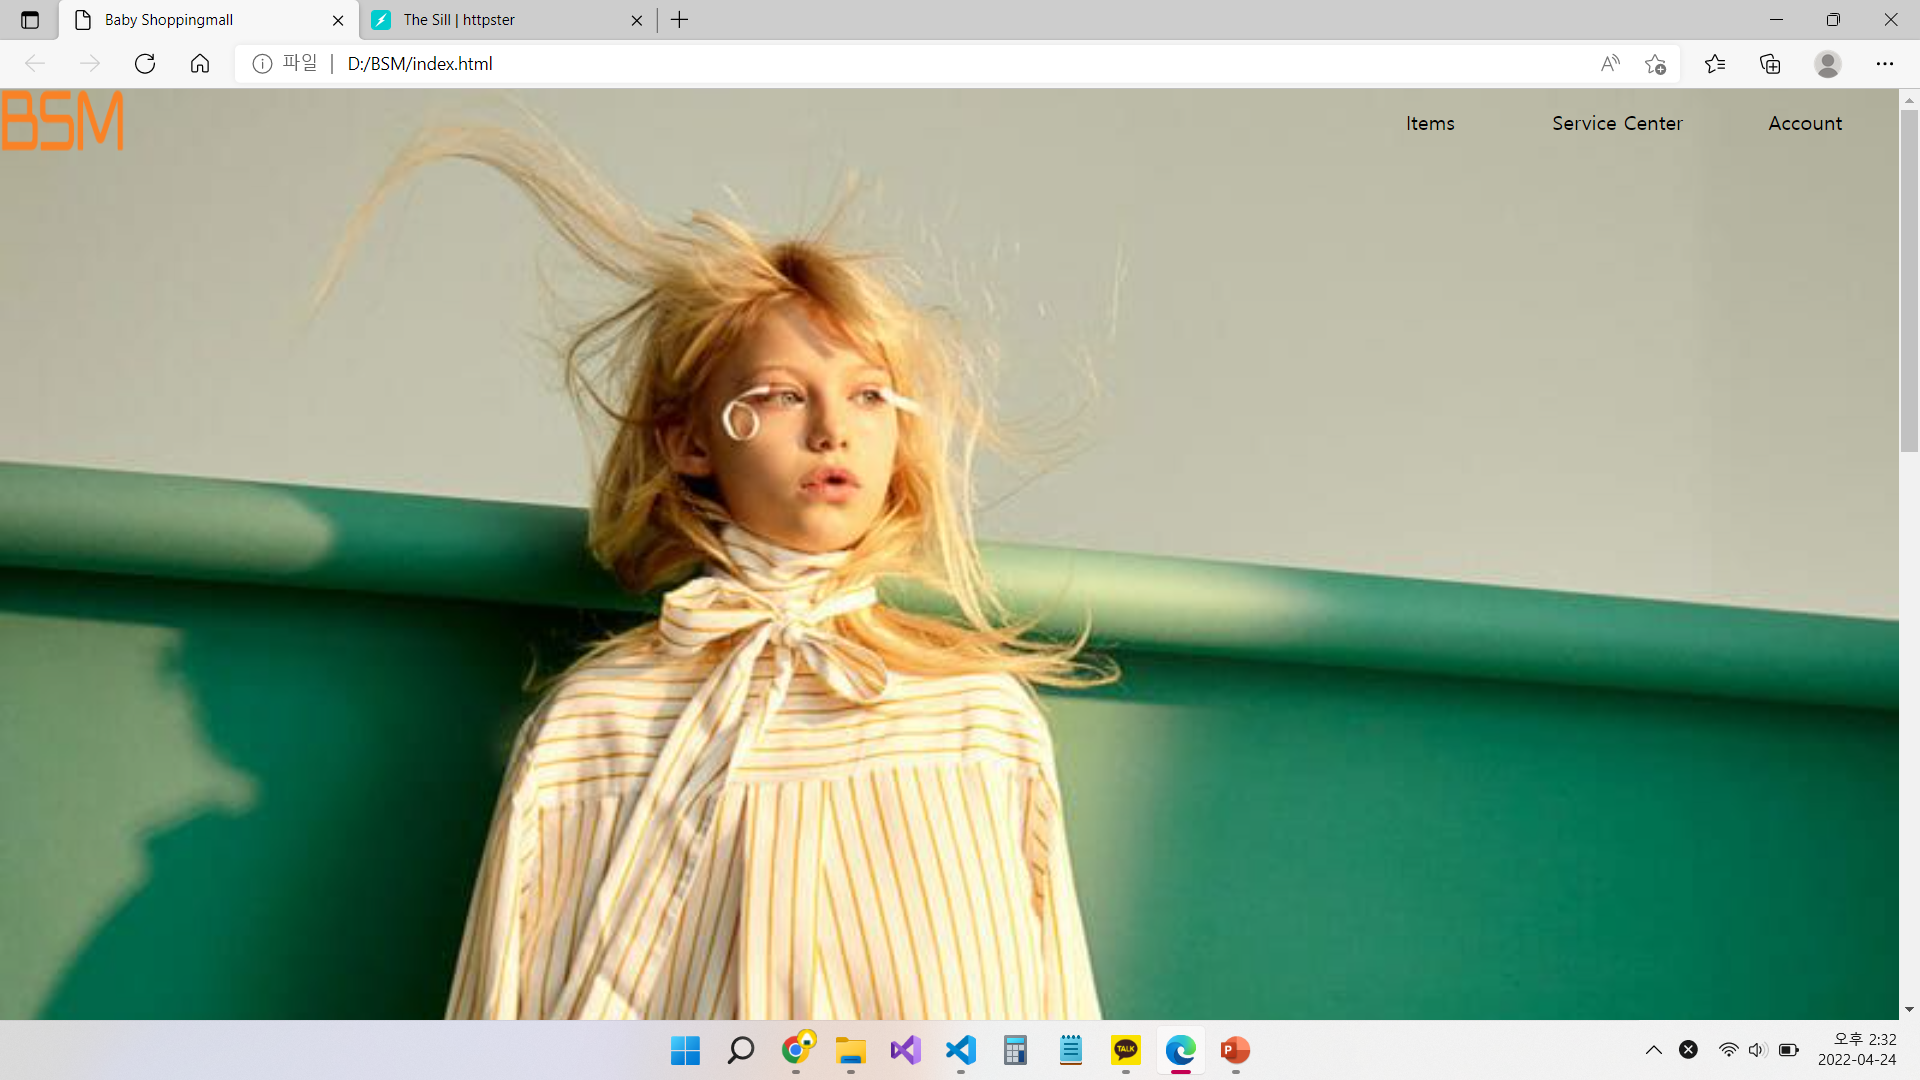Open a new browser tab
The height and width of the screenshot is (1080, 1920).
coord(680,20)
